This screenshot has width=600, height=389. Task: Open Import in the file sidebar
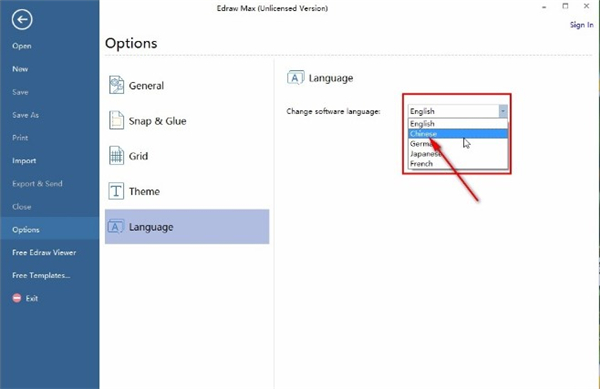click(x=24, y=161)
